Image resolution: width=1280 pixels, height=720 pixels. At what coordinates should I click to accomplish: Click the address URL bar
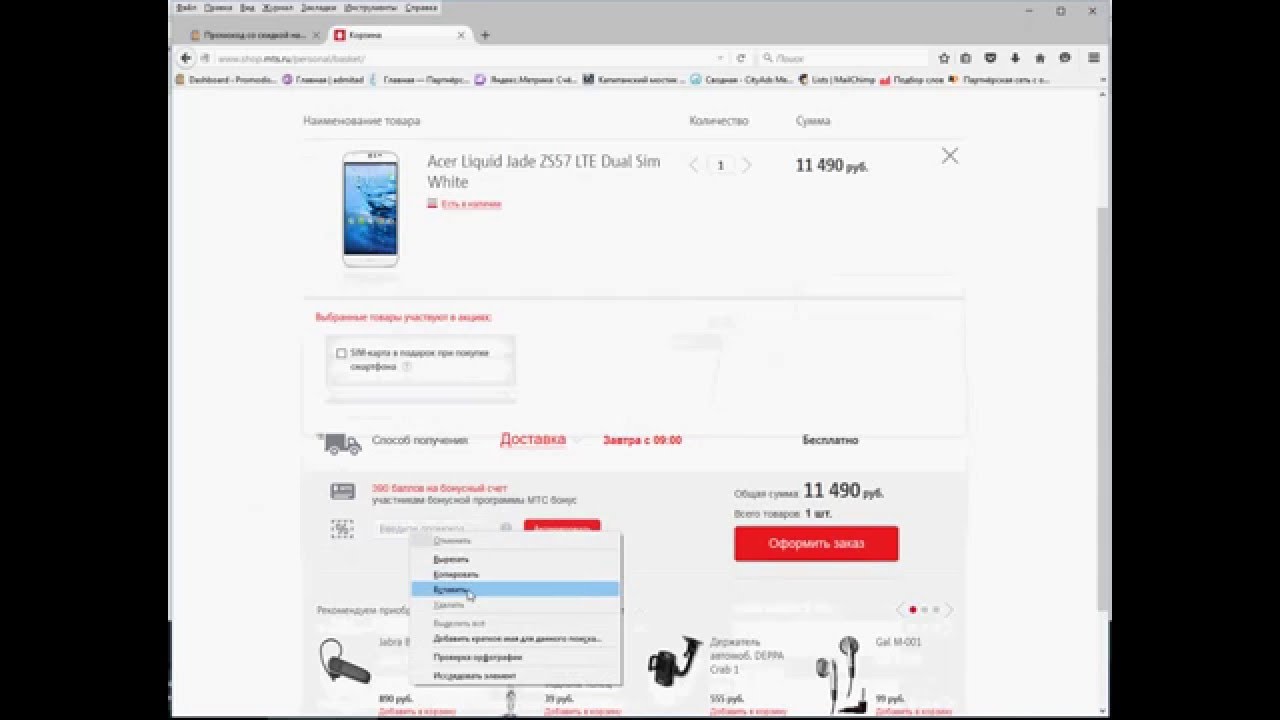460,58
